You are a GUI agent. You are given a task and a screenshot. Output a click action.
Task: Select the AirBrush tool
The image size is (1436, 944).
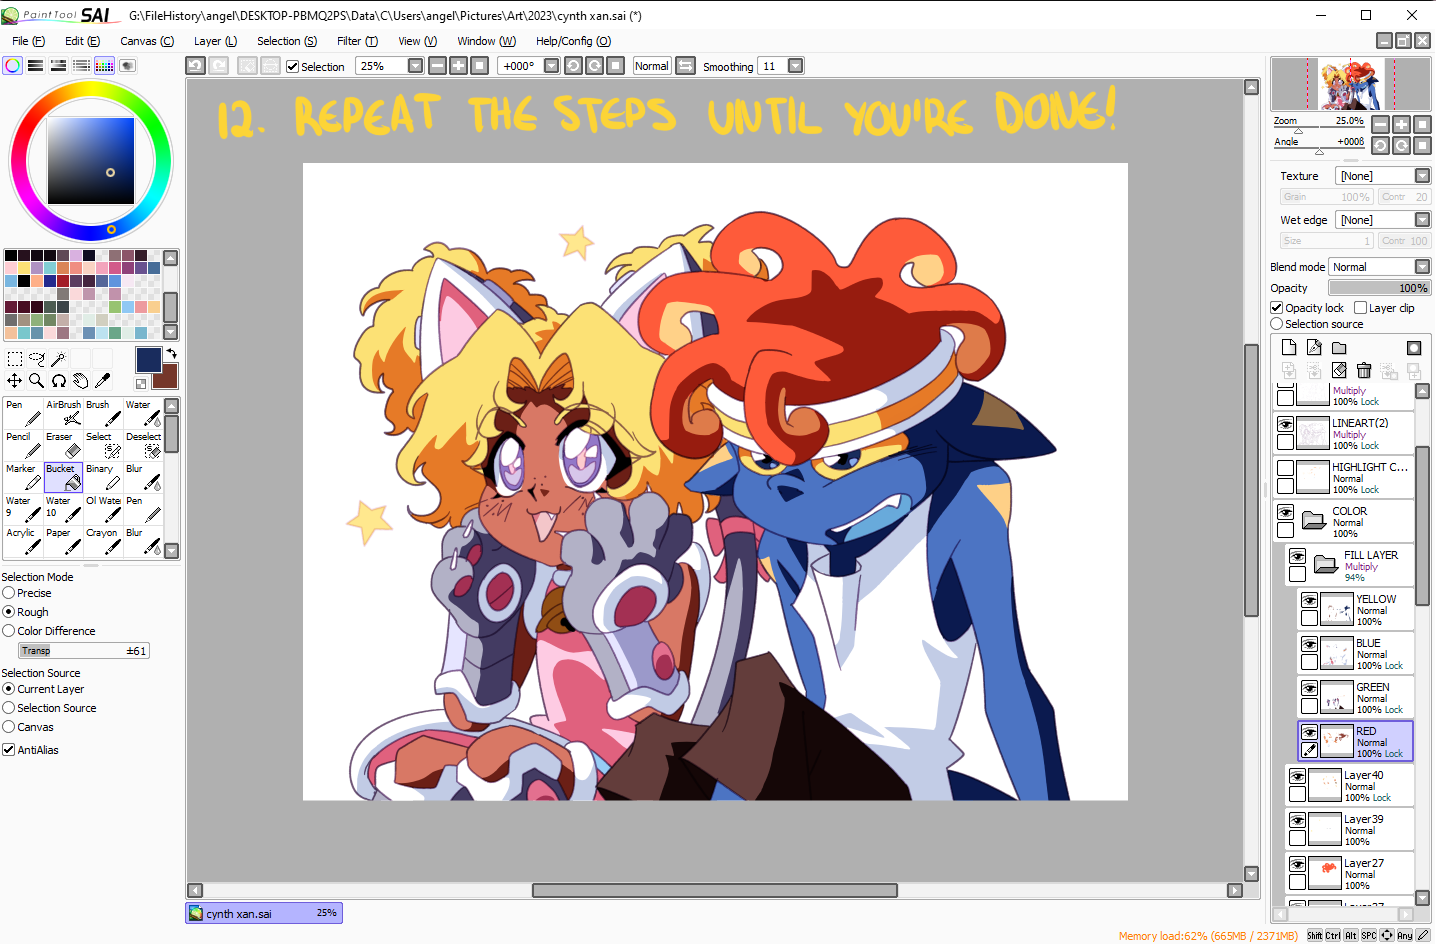coord(63,413)
